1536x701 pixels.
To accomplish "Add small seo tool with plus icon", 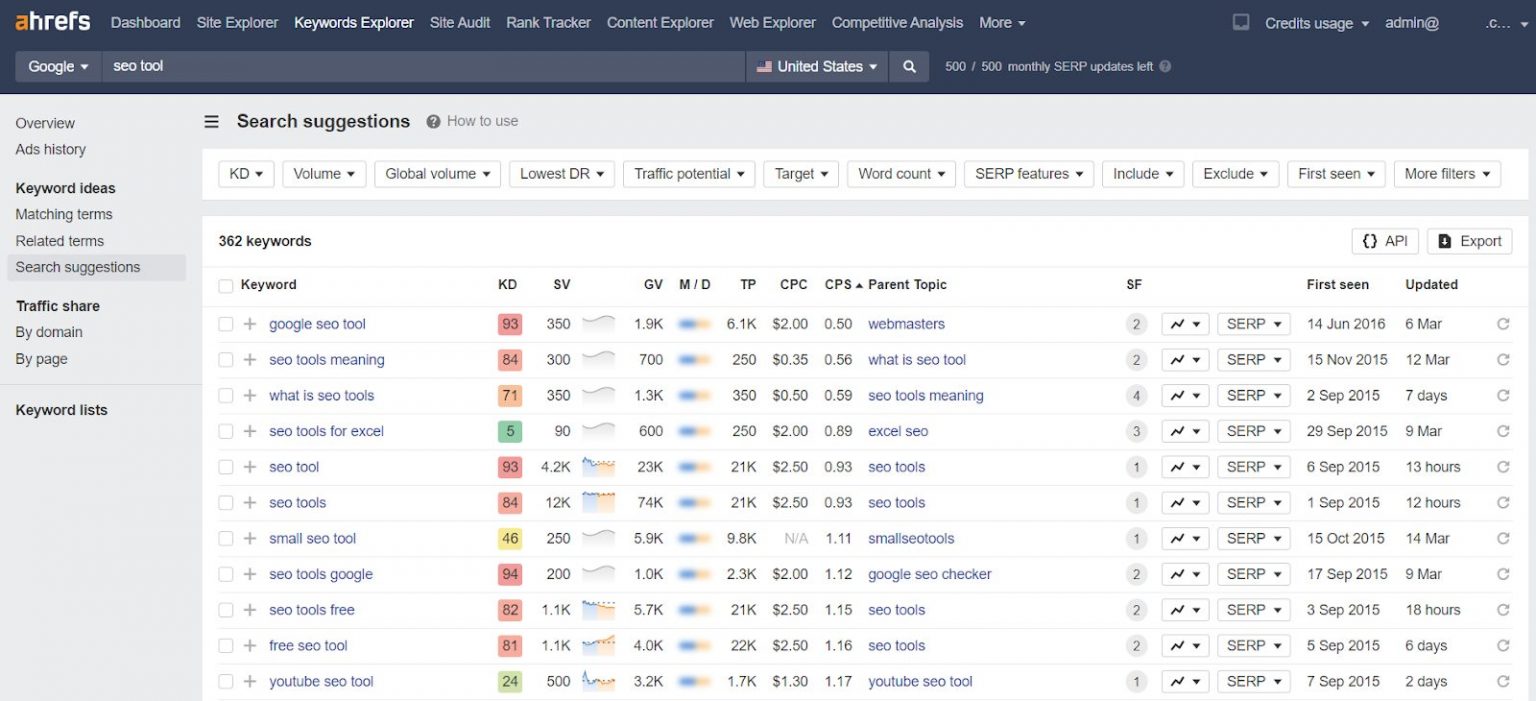I will click(x=250, y=539).
